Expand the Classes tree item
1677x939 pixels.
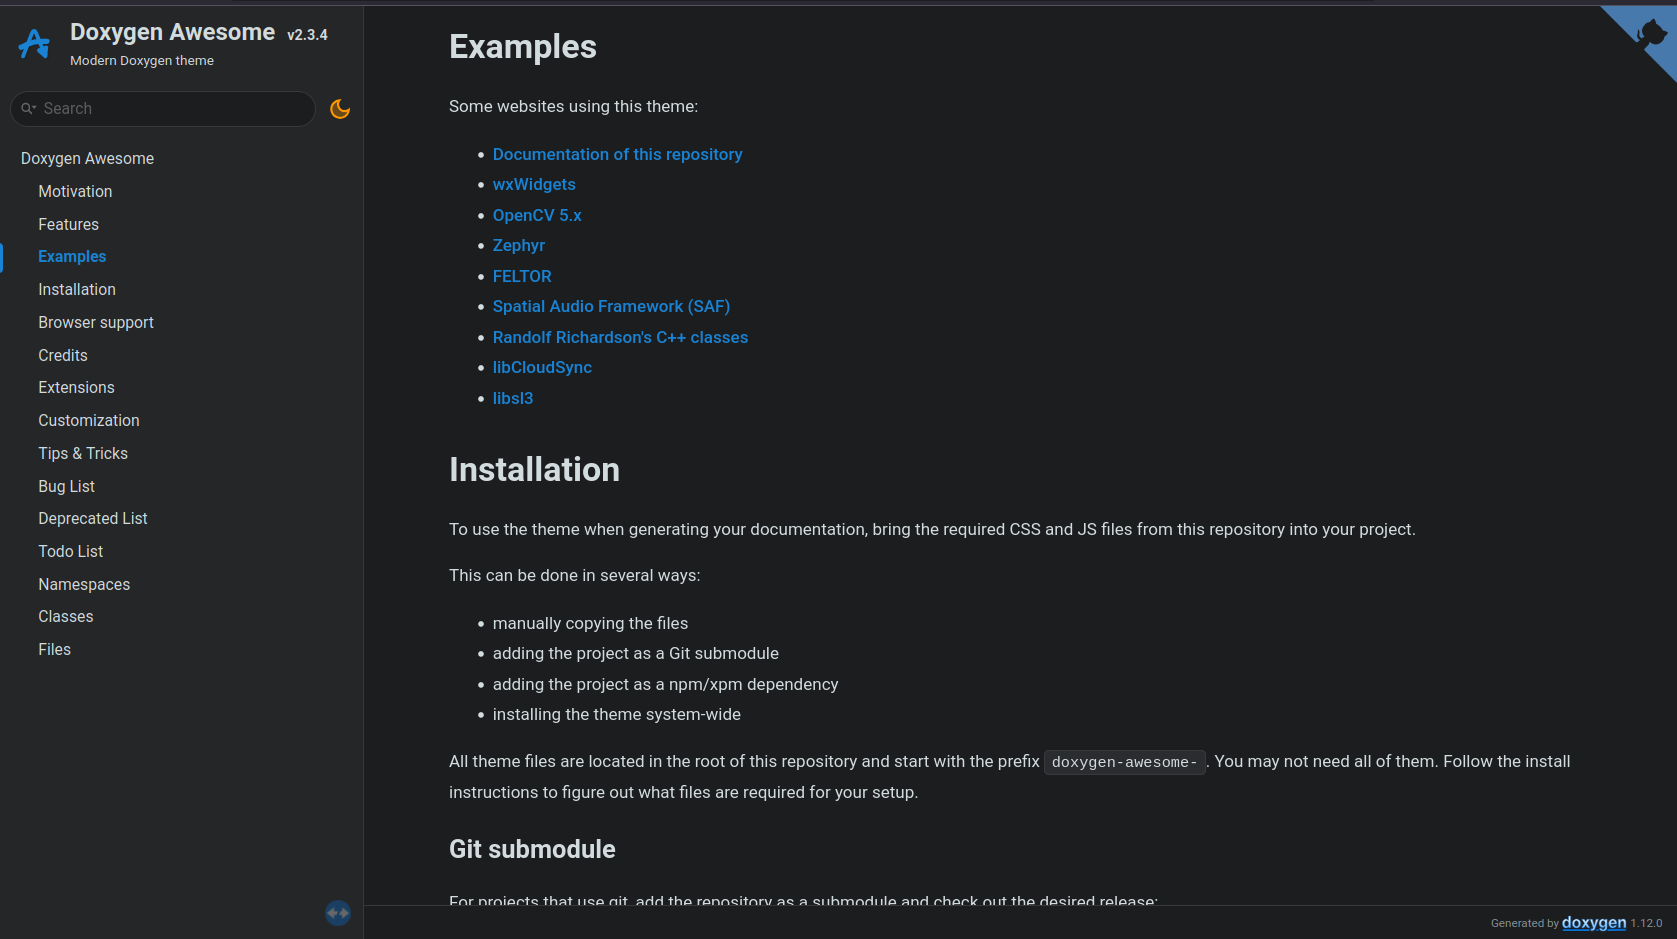pos(66,616)
